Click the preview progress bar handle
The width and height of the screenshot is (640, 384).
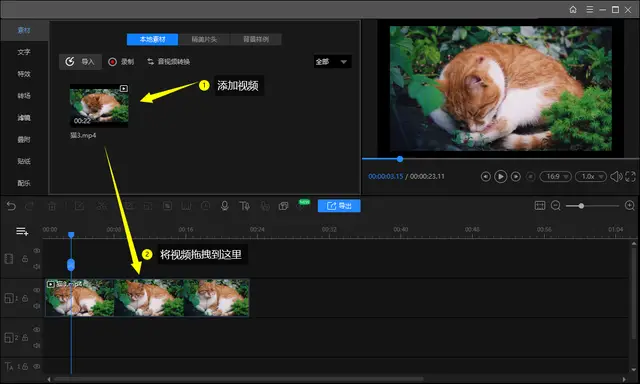pos(400,159)
